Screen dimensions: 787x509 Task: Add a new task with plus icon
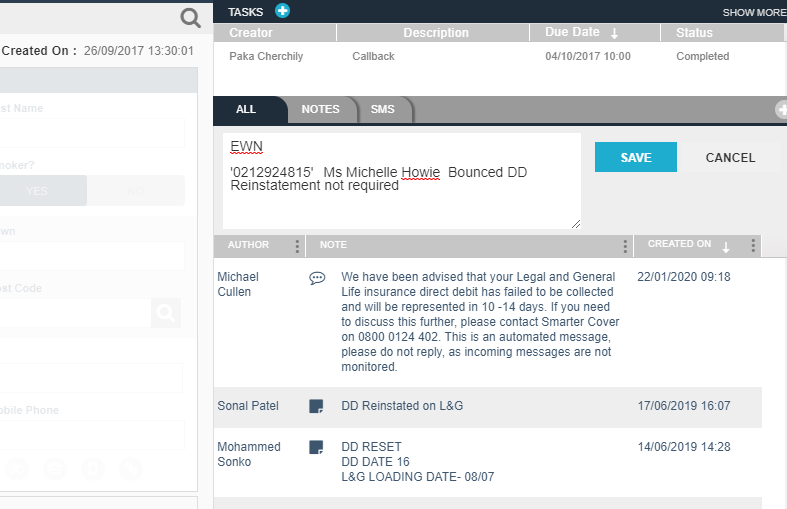282,11
